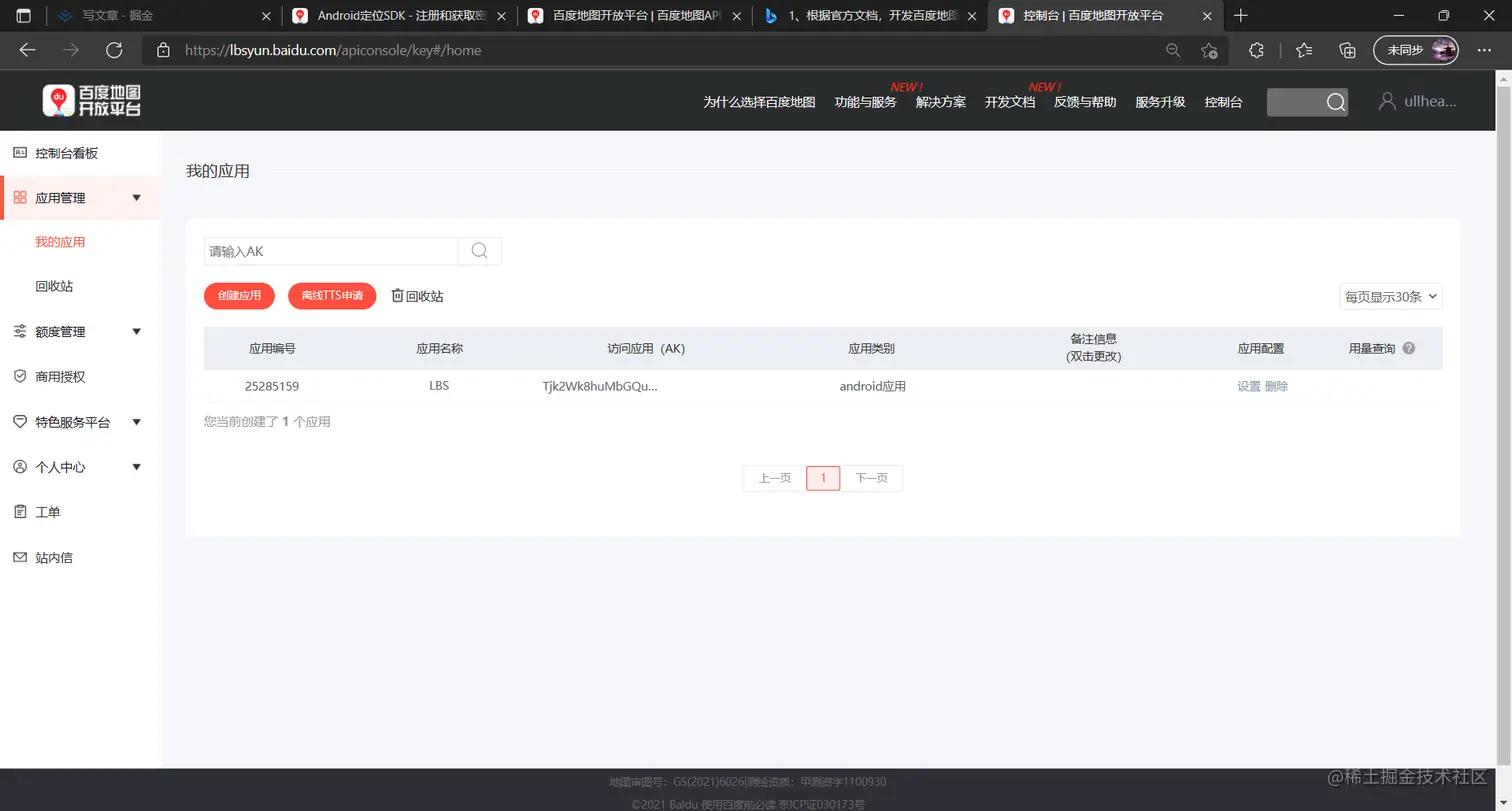Click the Baidu Map Open Platform logo
The image size is (1512, 811).
click(91, 101)
